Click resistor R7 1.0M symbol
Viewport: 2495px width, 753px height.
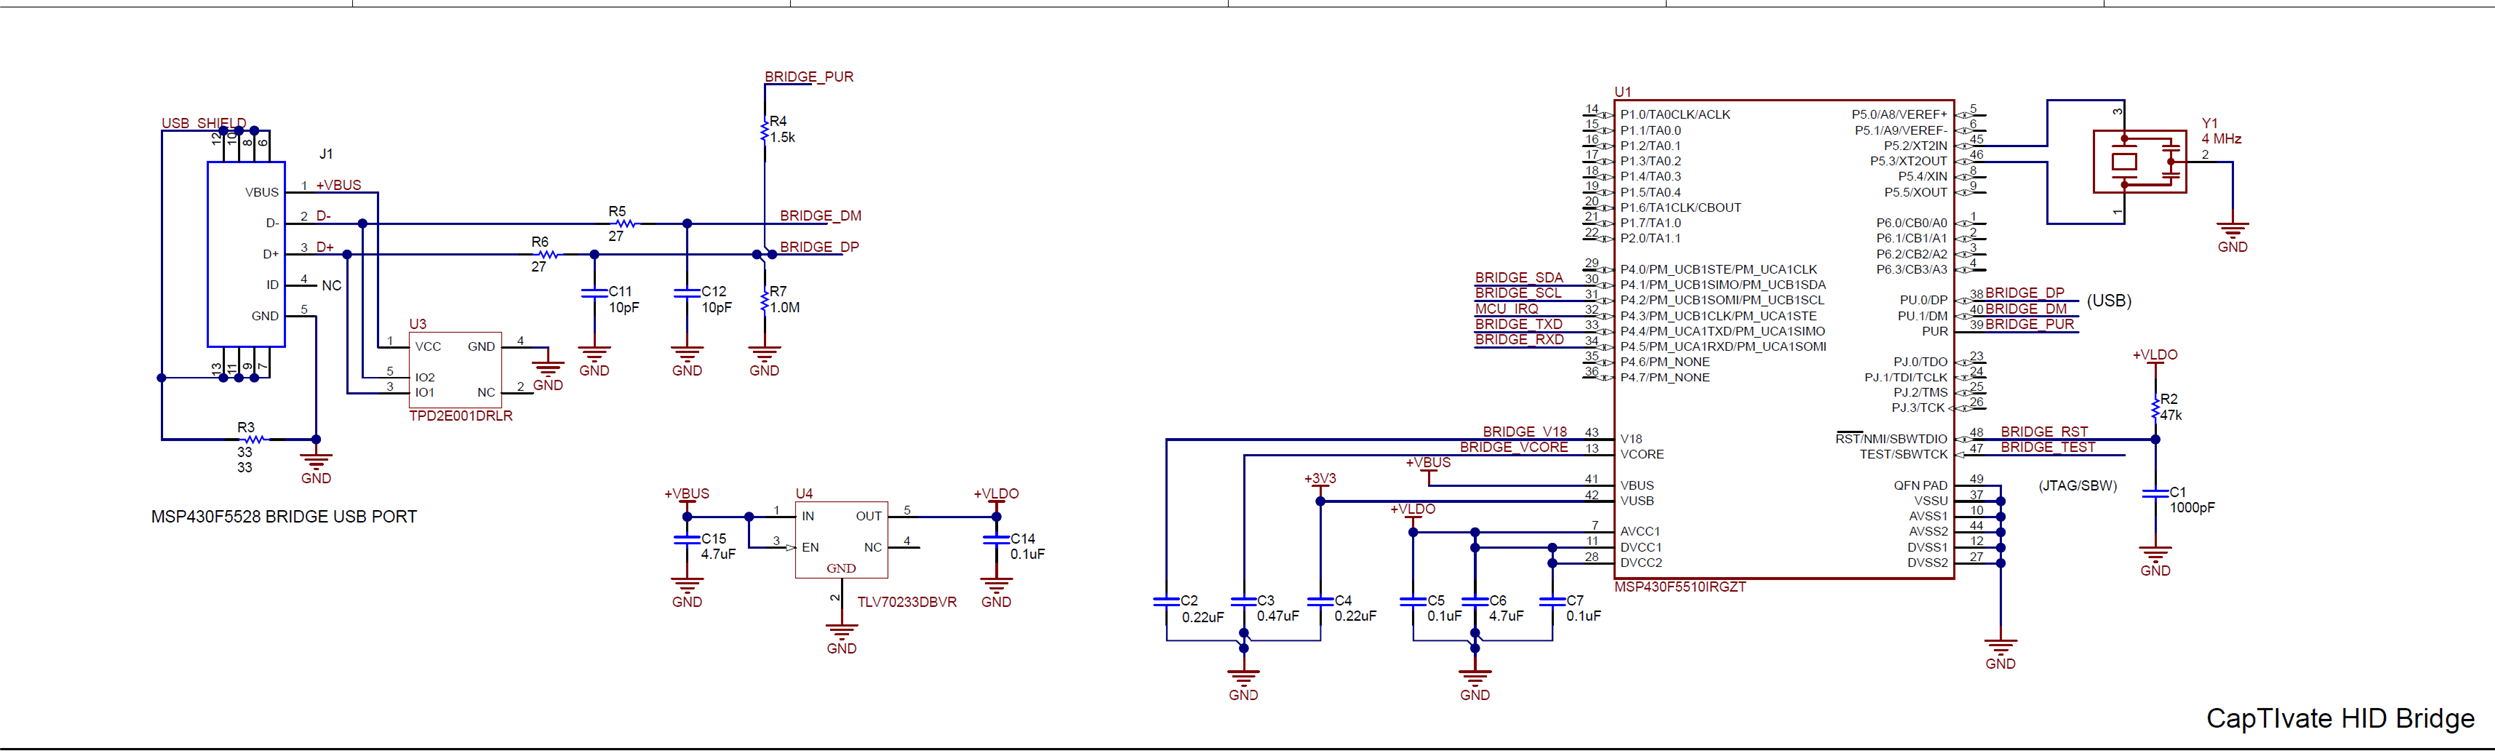tap(765, 300)
